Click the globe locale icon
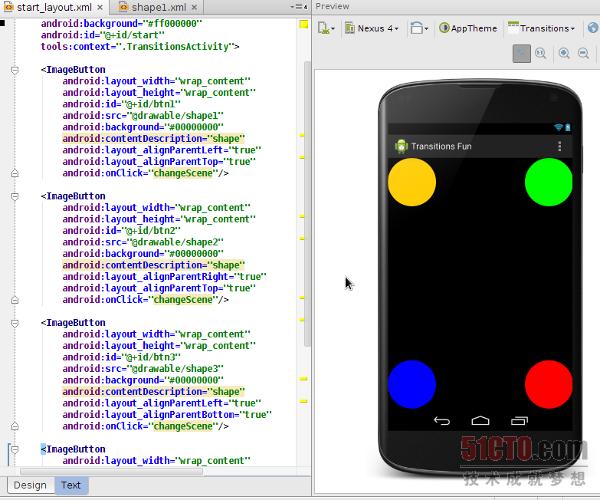 592,28
